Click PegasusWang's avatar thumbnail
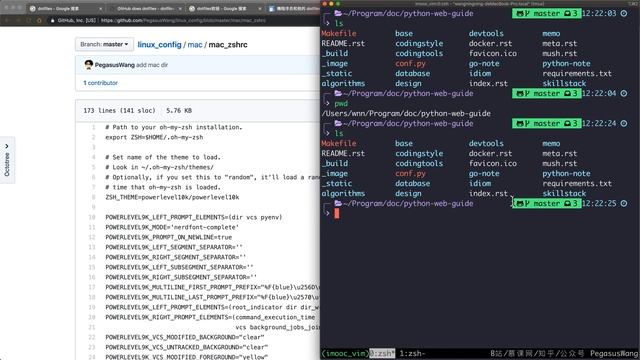This screenshot has width=640, height=360. [x=89, y=64]
